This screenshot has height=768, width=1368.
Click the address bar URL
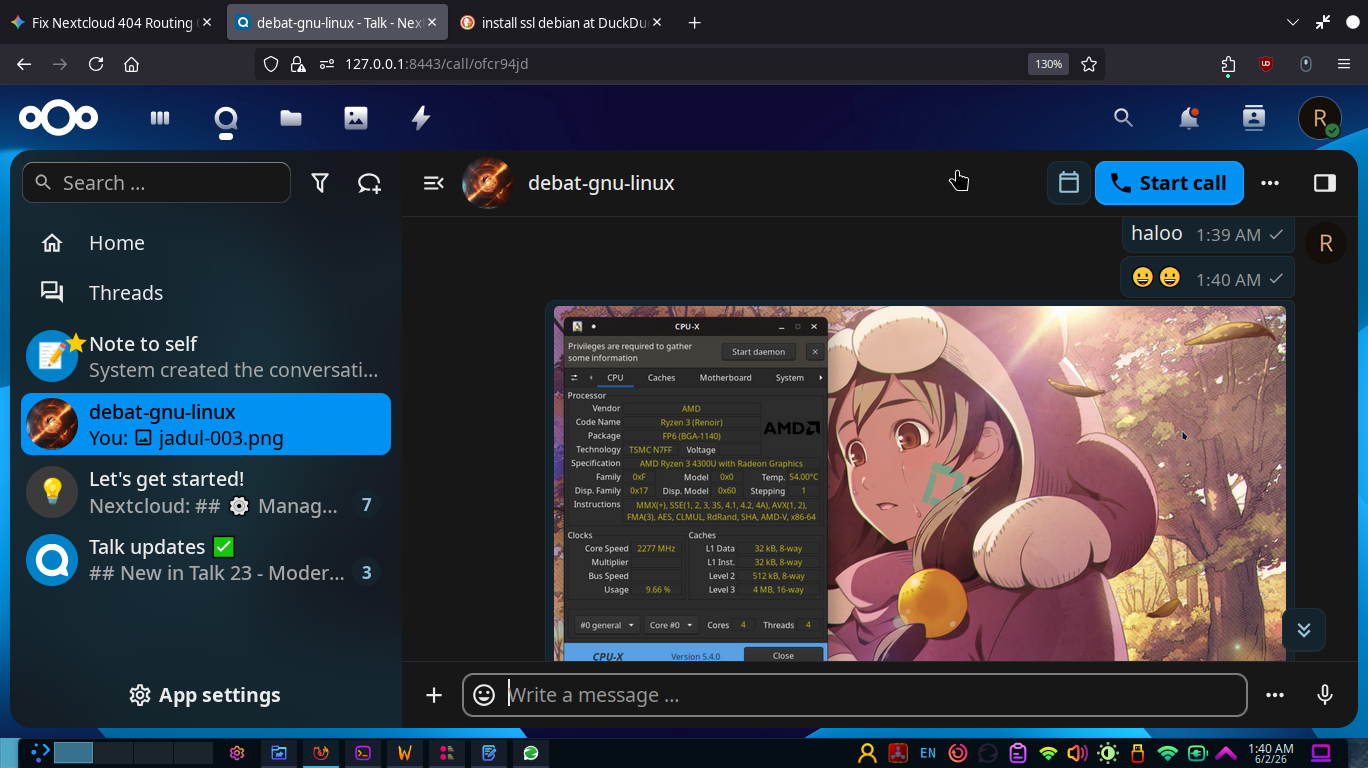pos(436,64)
